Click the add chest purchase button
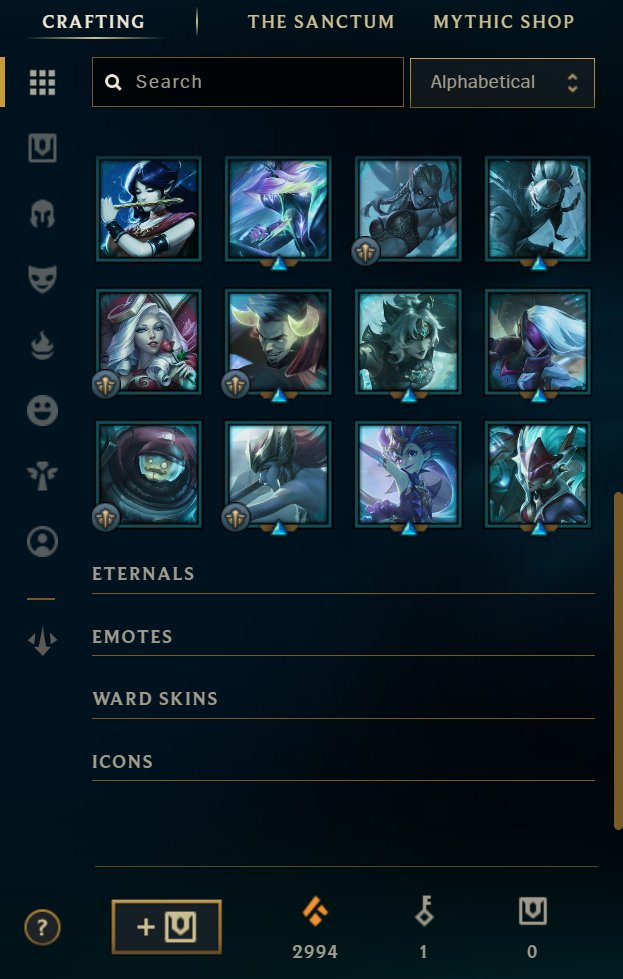Image resolution: width=623 pixels, height=979 pixels. pos(167,927)
